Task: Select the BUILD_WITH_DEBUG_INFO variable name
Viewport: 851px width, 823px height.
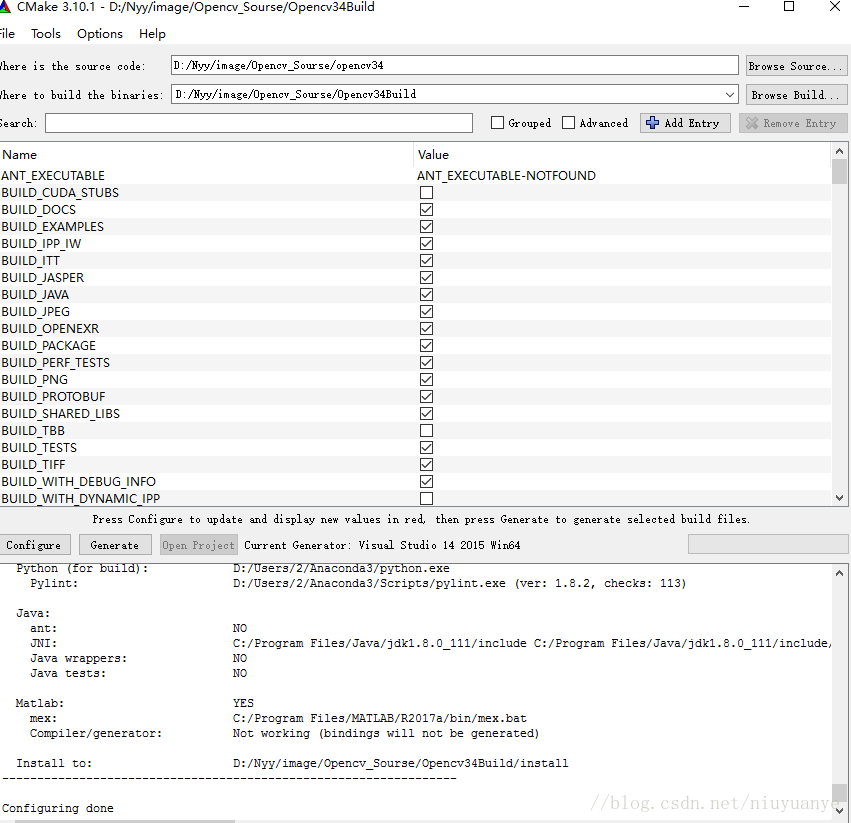Action: (79, 482)
